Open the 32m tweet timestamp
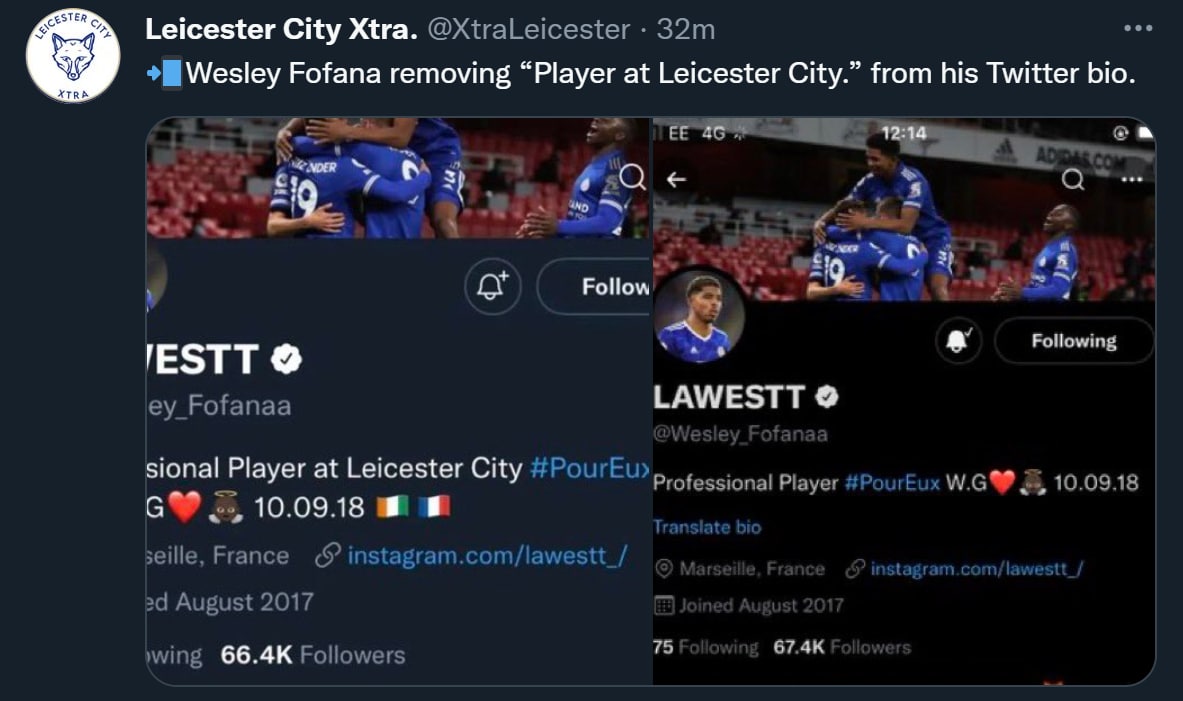 (x=686, y=30)
